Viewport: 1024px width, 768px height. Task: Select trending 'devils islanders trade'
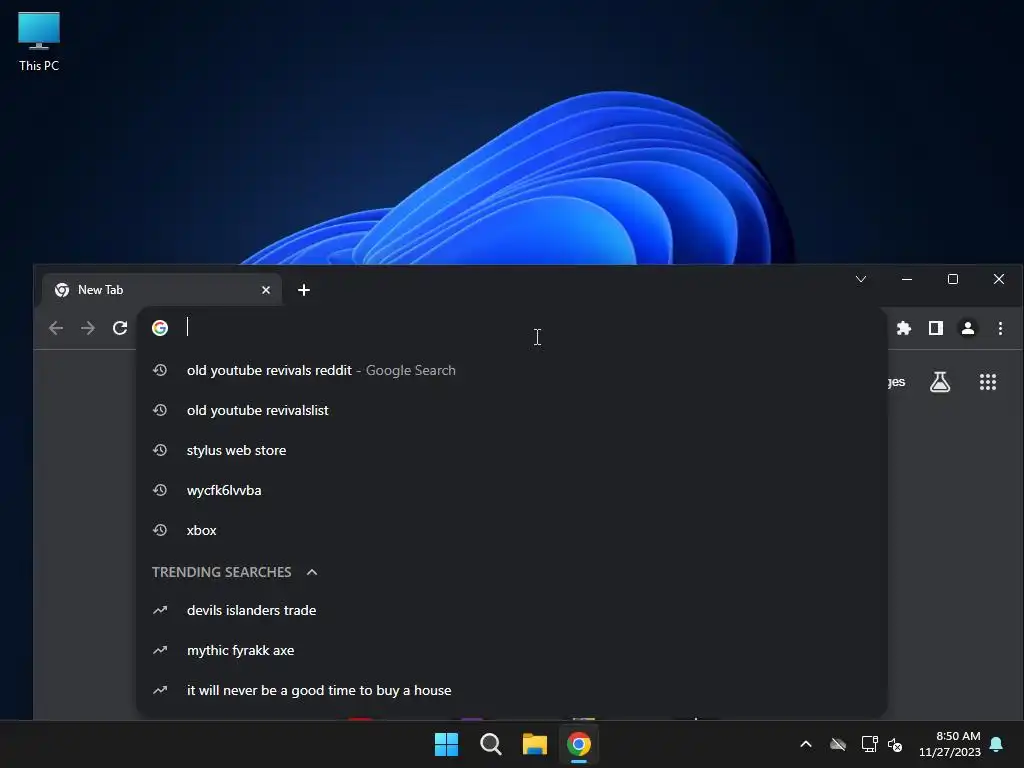coord(511,610)
